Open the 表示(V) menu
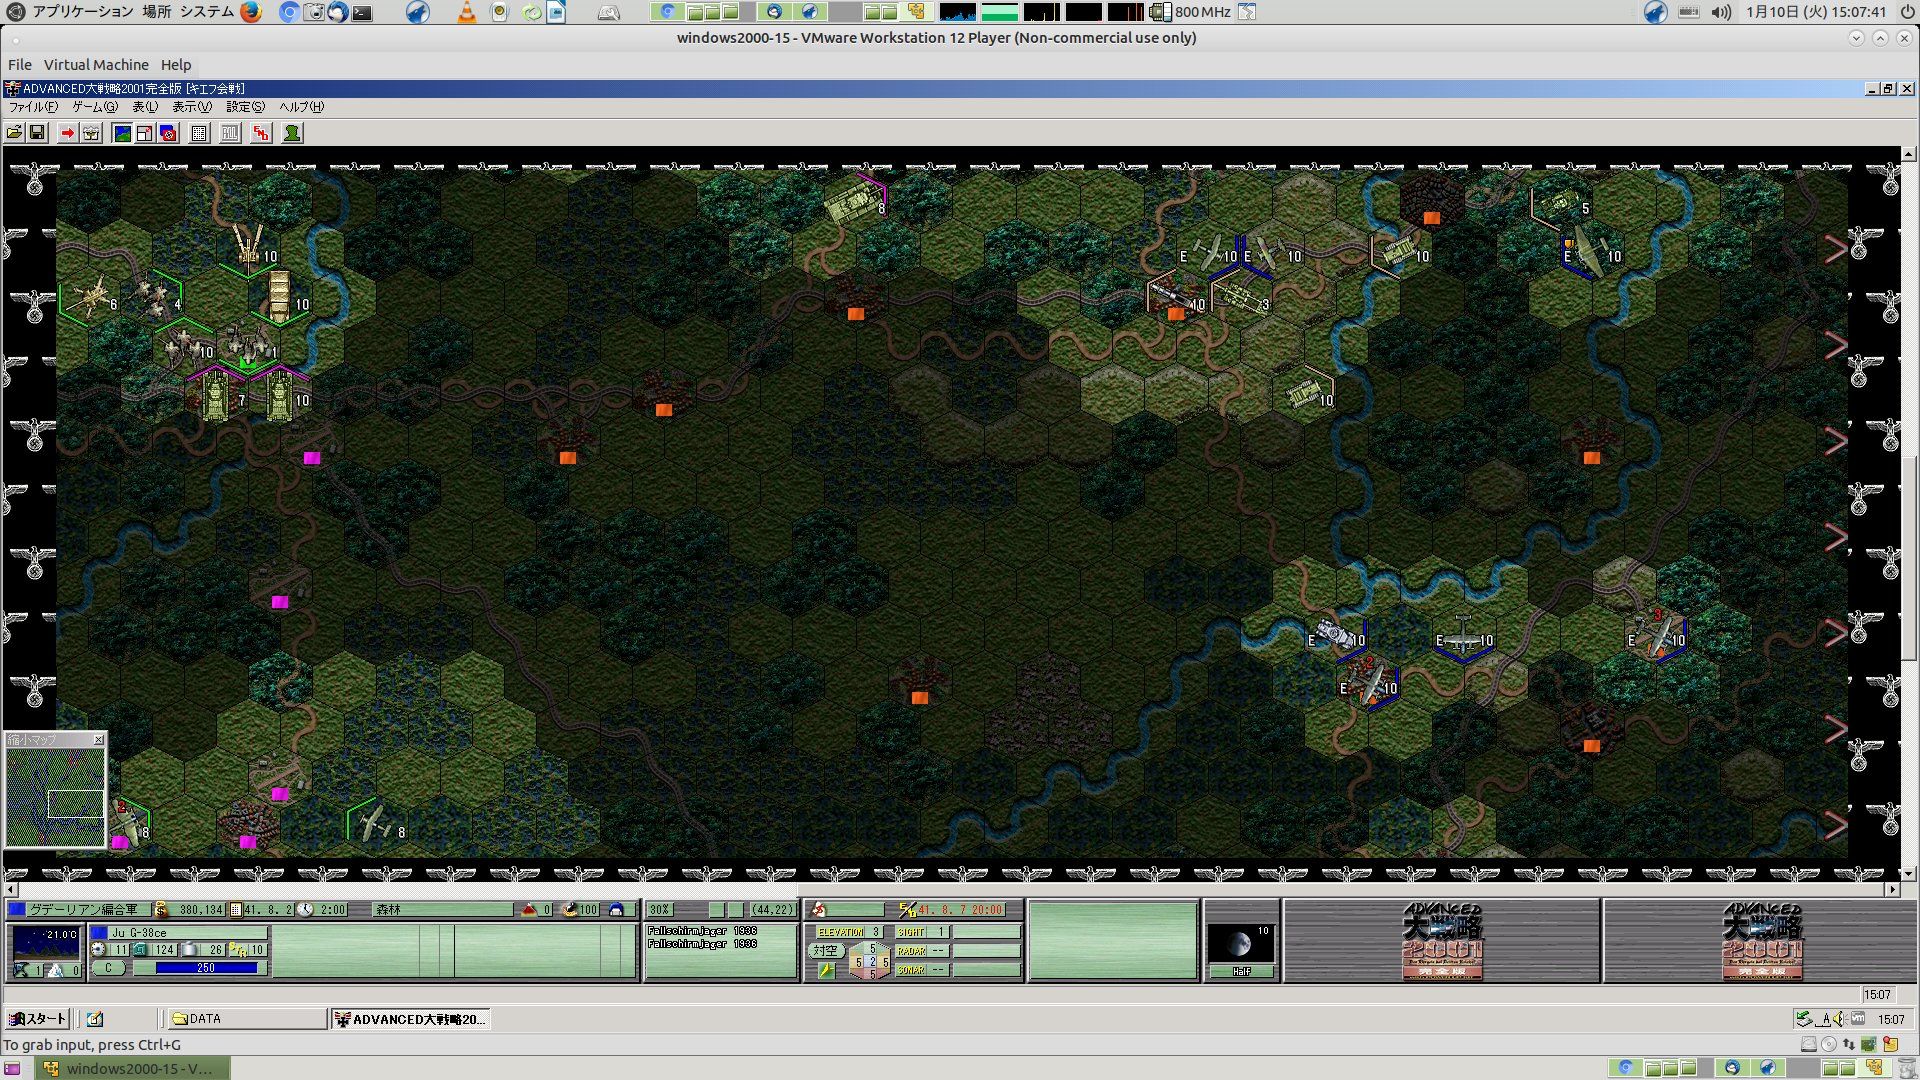 tap(192, 107)
